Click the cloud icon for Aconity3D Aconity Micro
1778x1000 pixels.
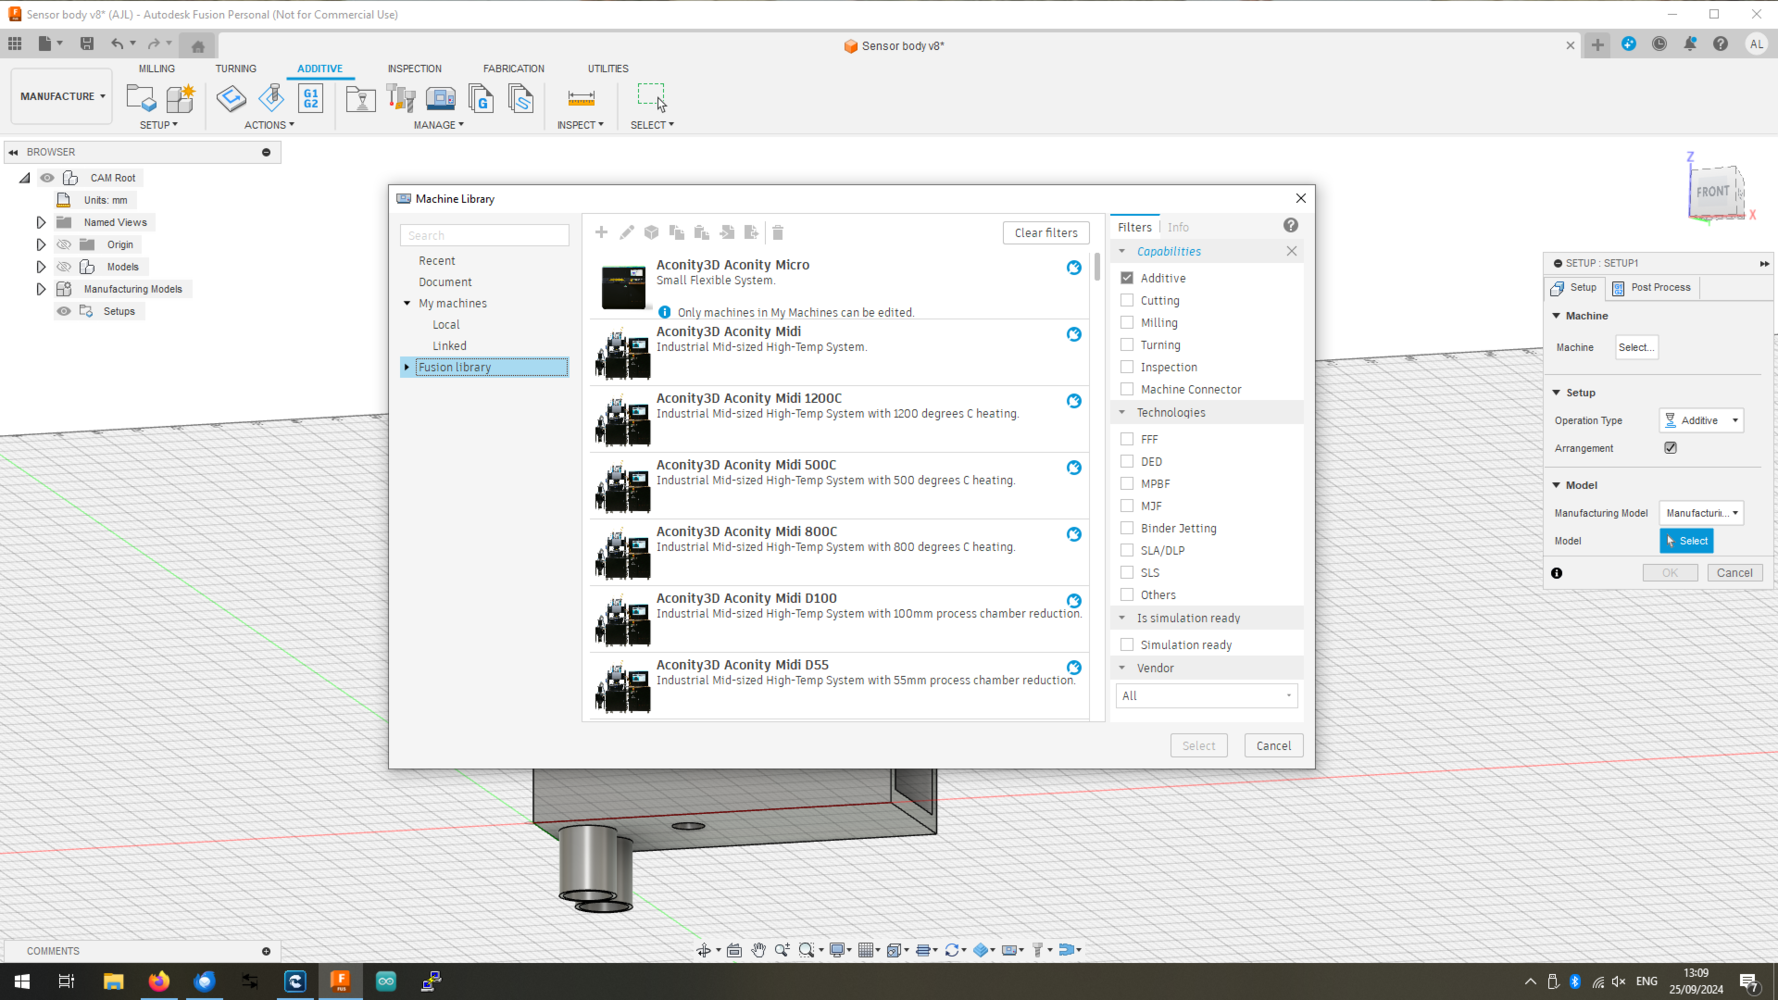[x=1074, y=268]
